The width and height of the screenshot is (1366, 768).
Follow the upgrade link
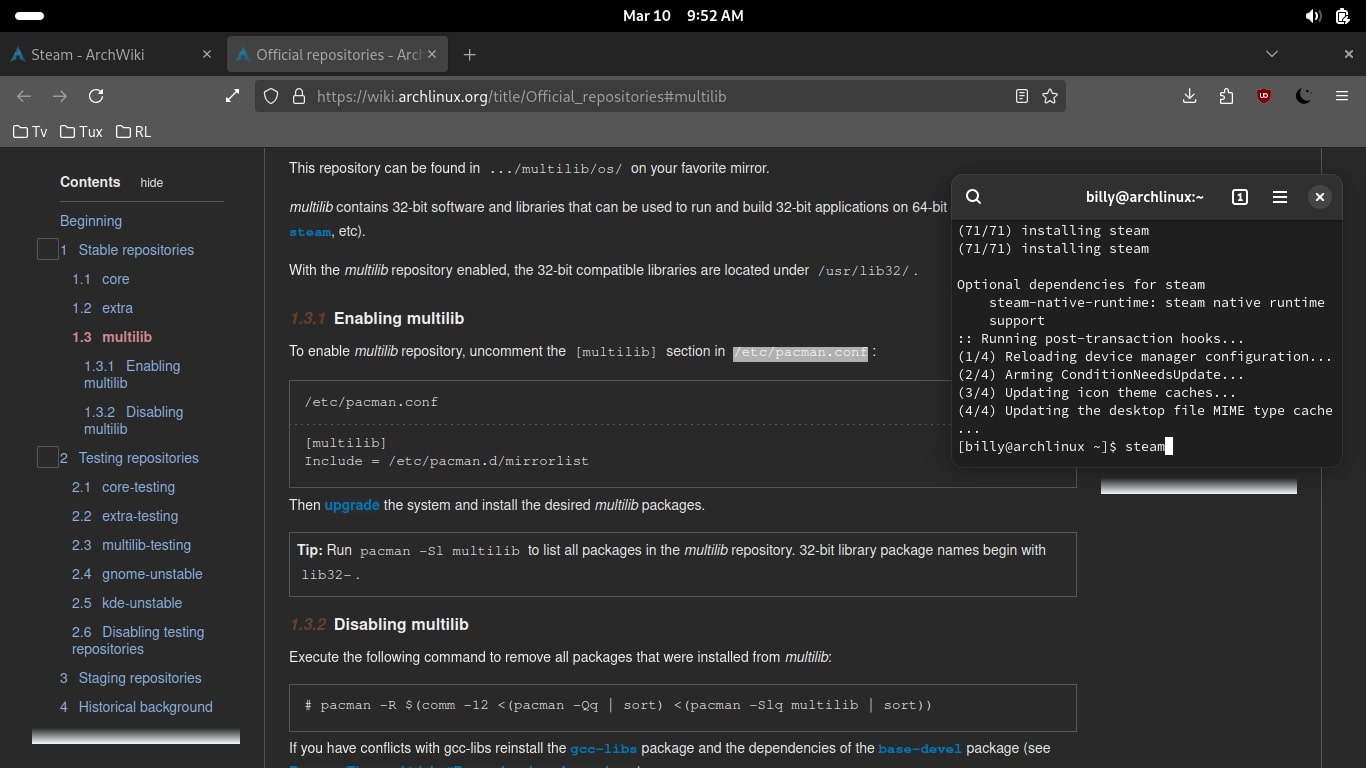click(352, 505)
